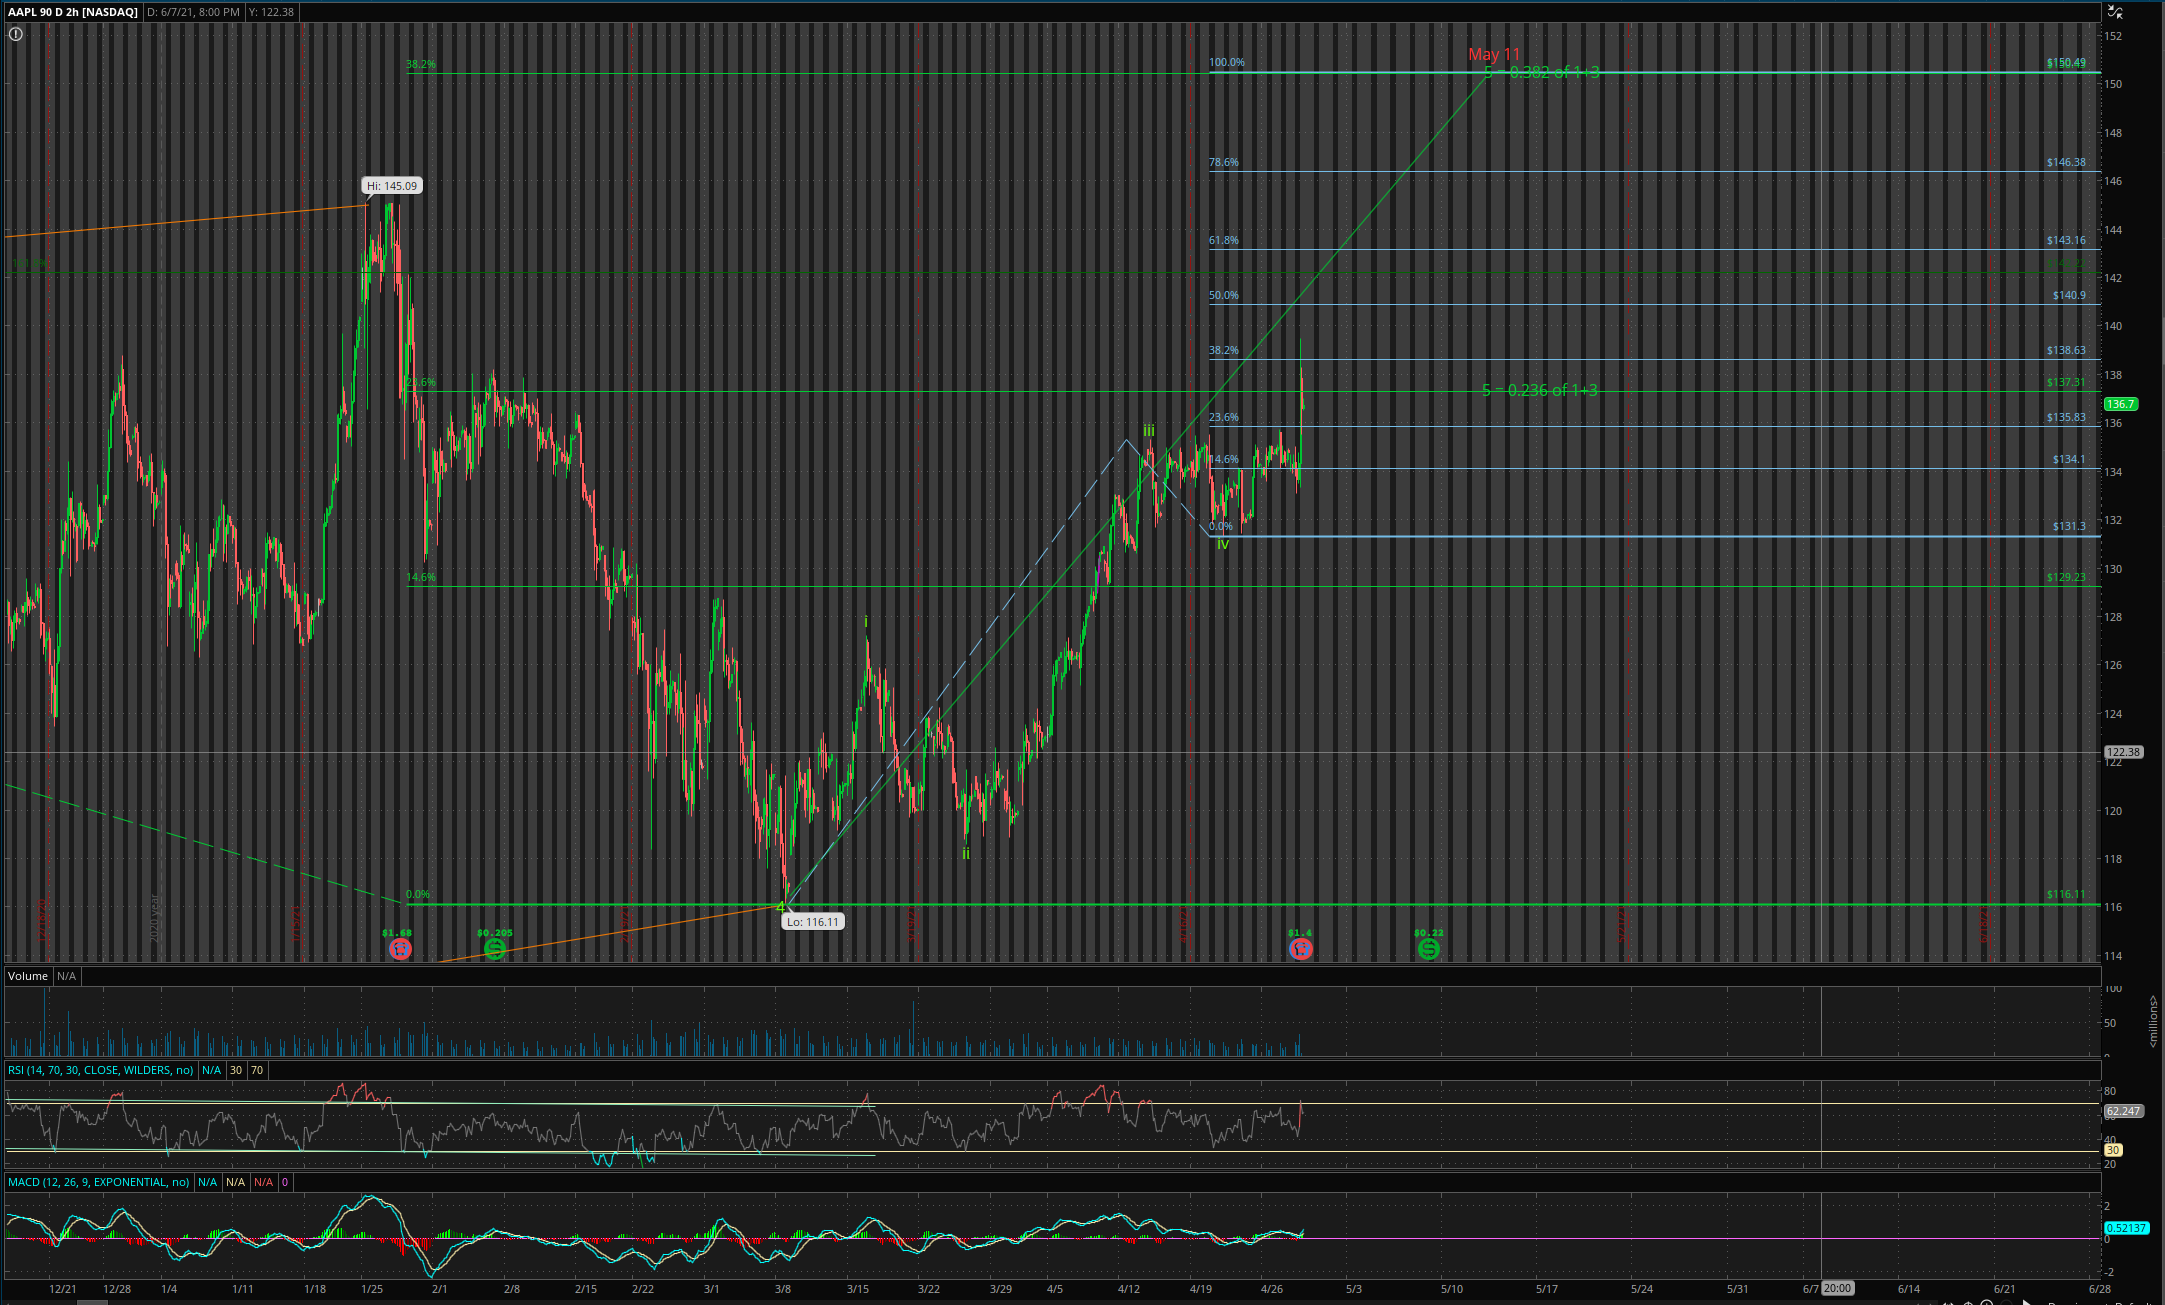Viewport: 2165px width, 1305px height.
Task: Click the RSI oversold 30 level tag
Action: [x=235, y=1070]
